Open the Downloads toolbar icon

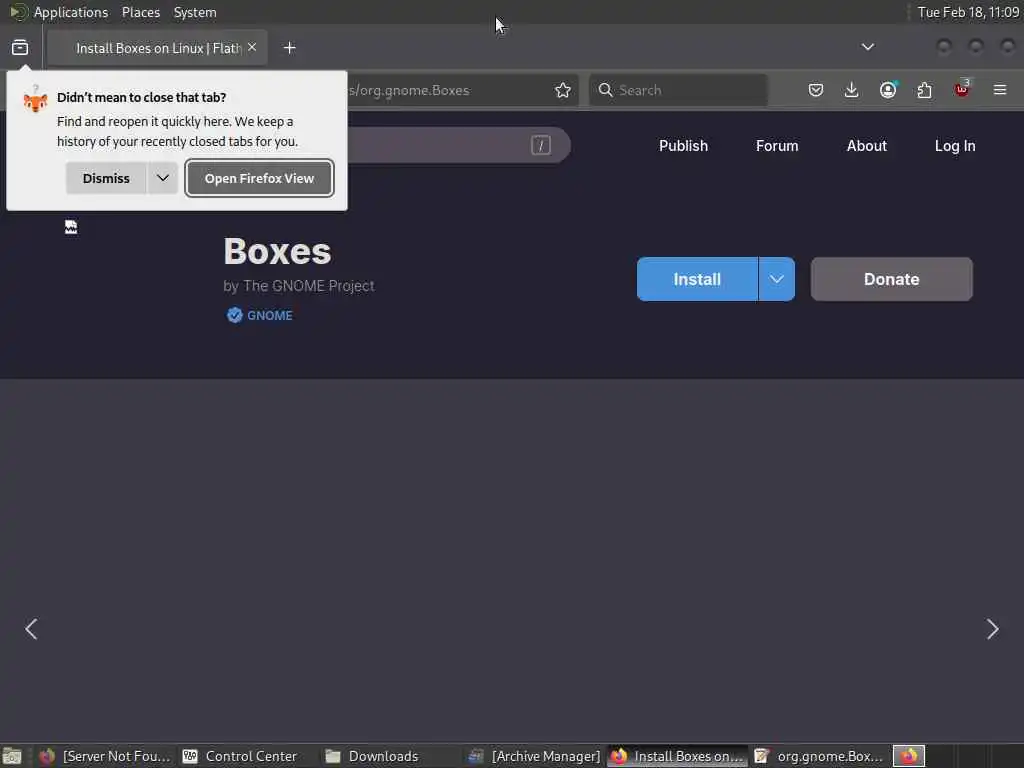[x=851, y=90]
